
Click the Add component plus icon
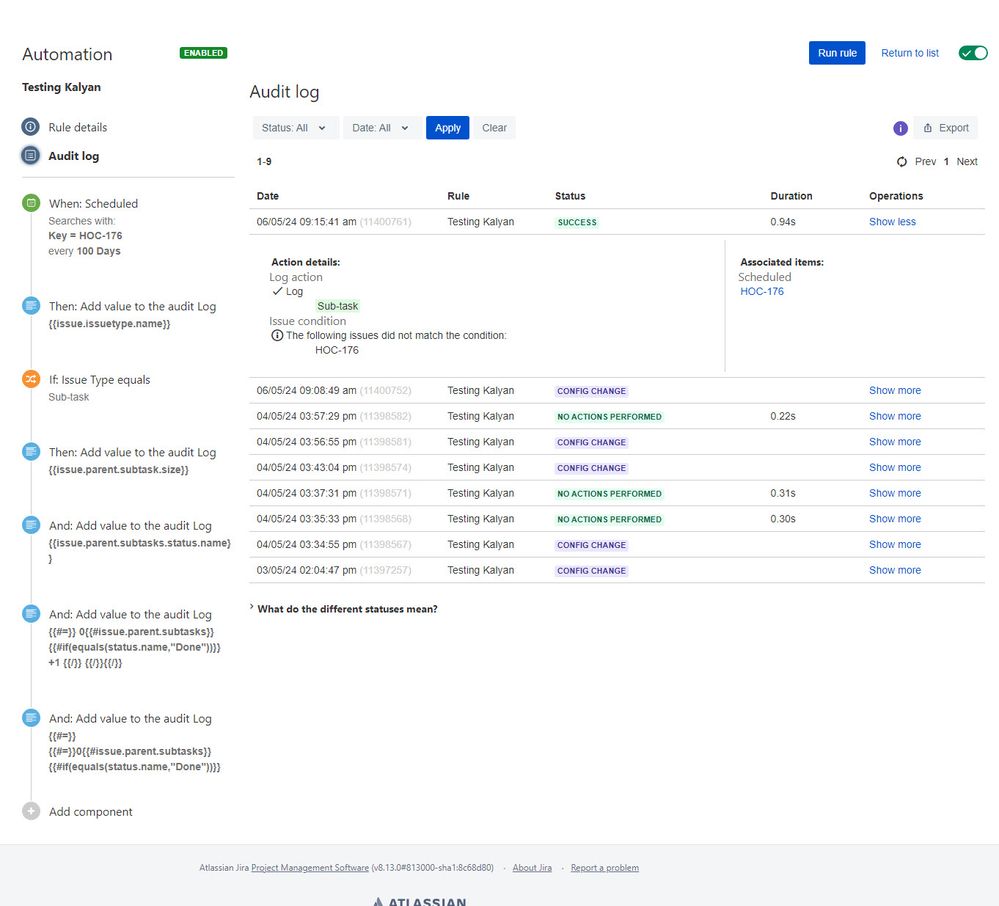click(x=31, y=811)
